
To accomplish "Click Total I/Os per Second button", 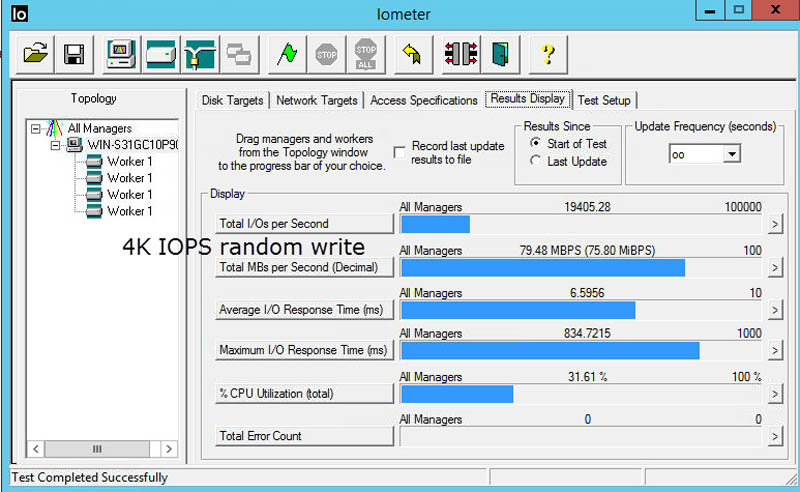I will point(304,224).
